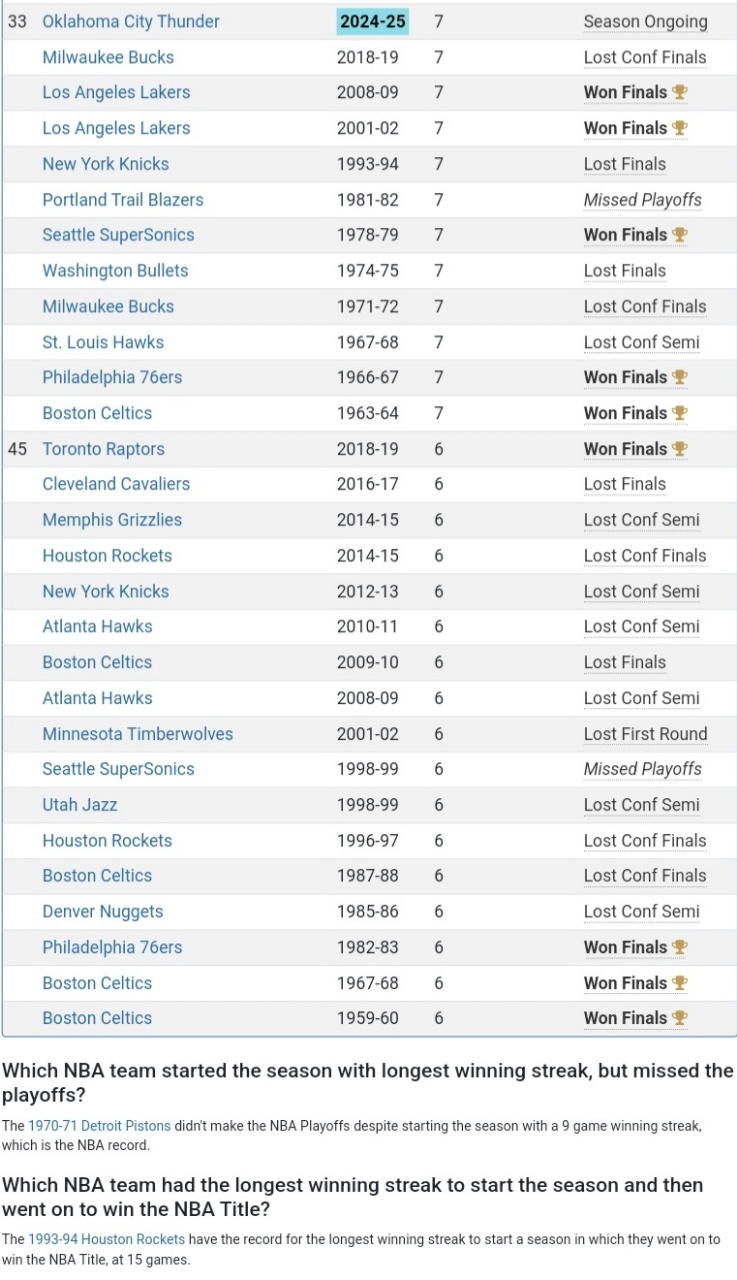Click trophy icon in Celtics 1963-64 row
Screen dimensions: 737x1280
(x=680, y=413)
